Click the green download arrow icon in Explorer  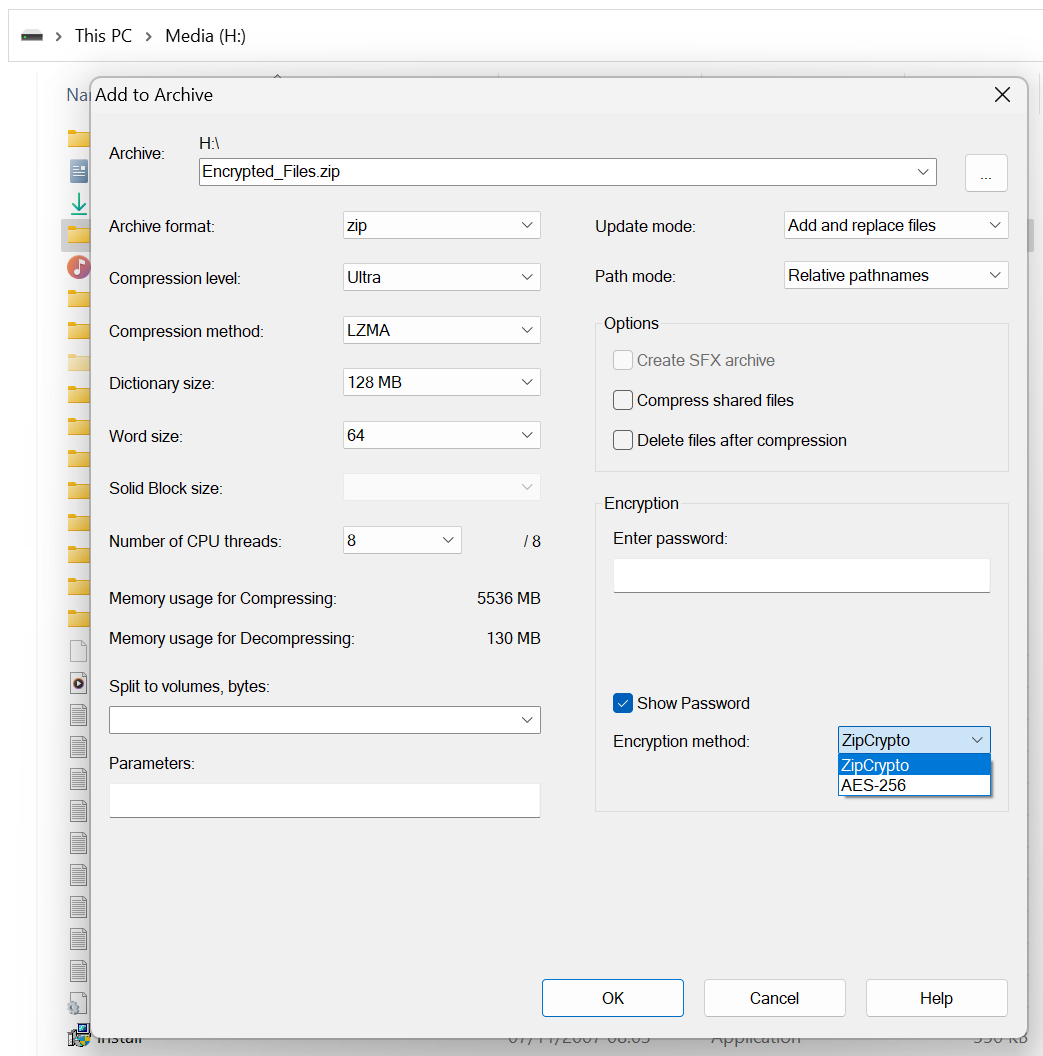point(79,203)
